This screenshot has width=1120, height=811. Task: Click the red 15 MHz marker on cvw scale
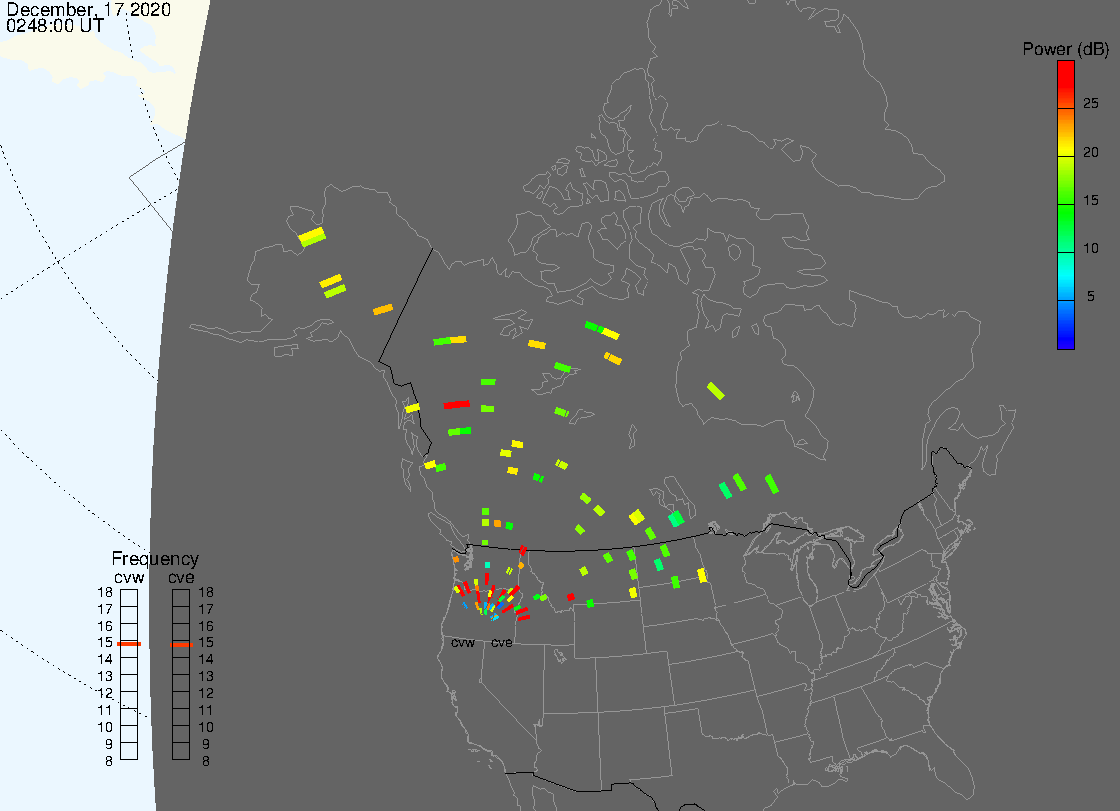tap(129, 644)
